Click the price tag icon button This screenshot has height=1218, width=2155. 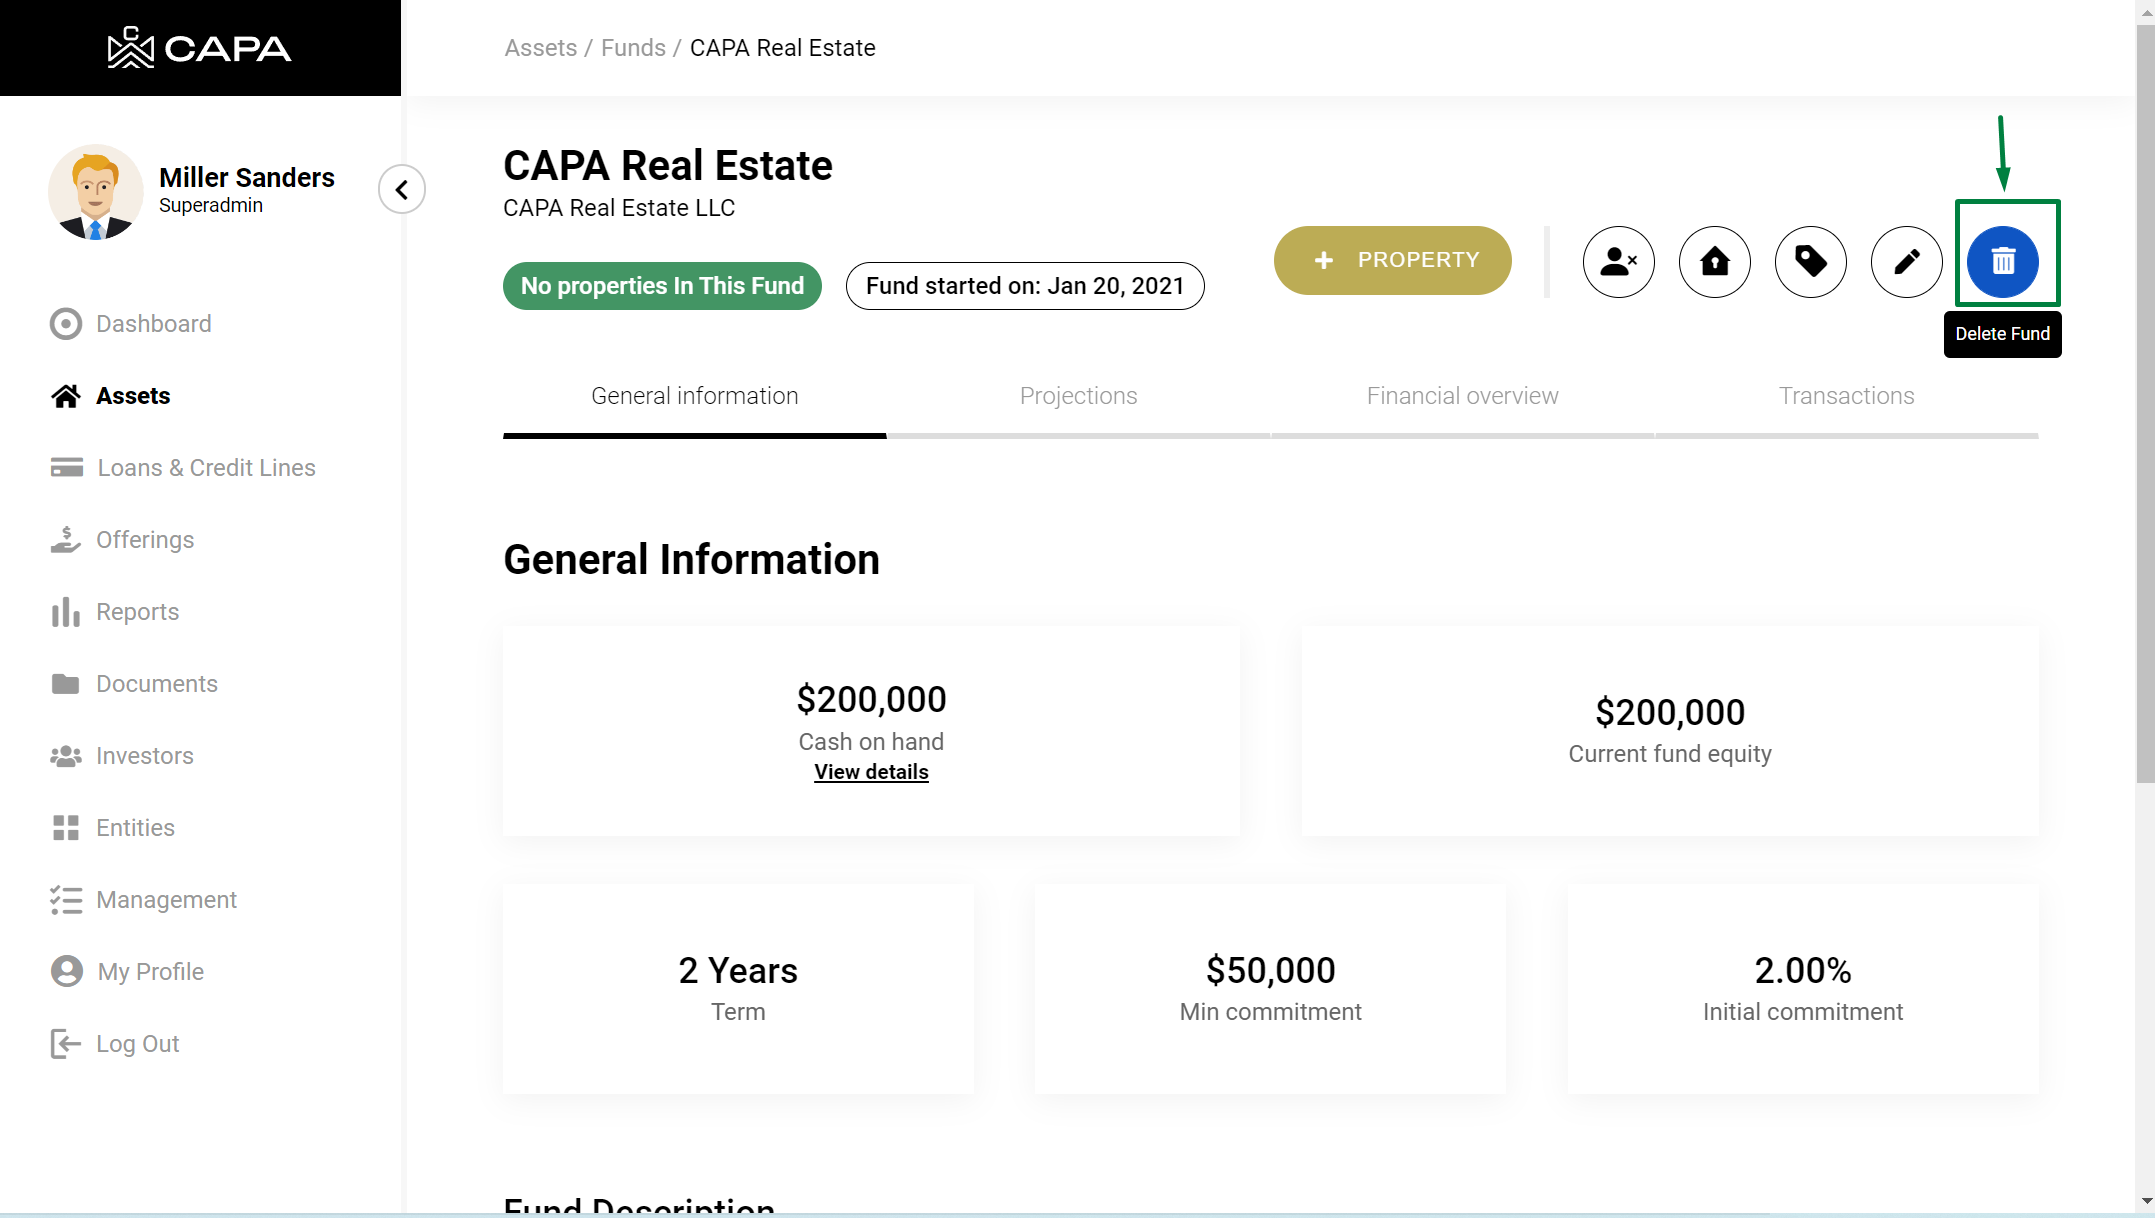tap(1810, 262)
